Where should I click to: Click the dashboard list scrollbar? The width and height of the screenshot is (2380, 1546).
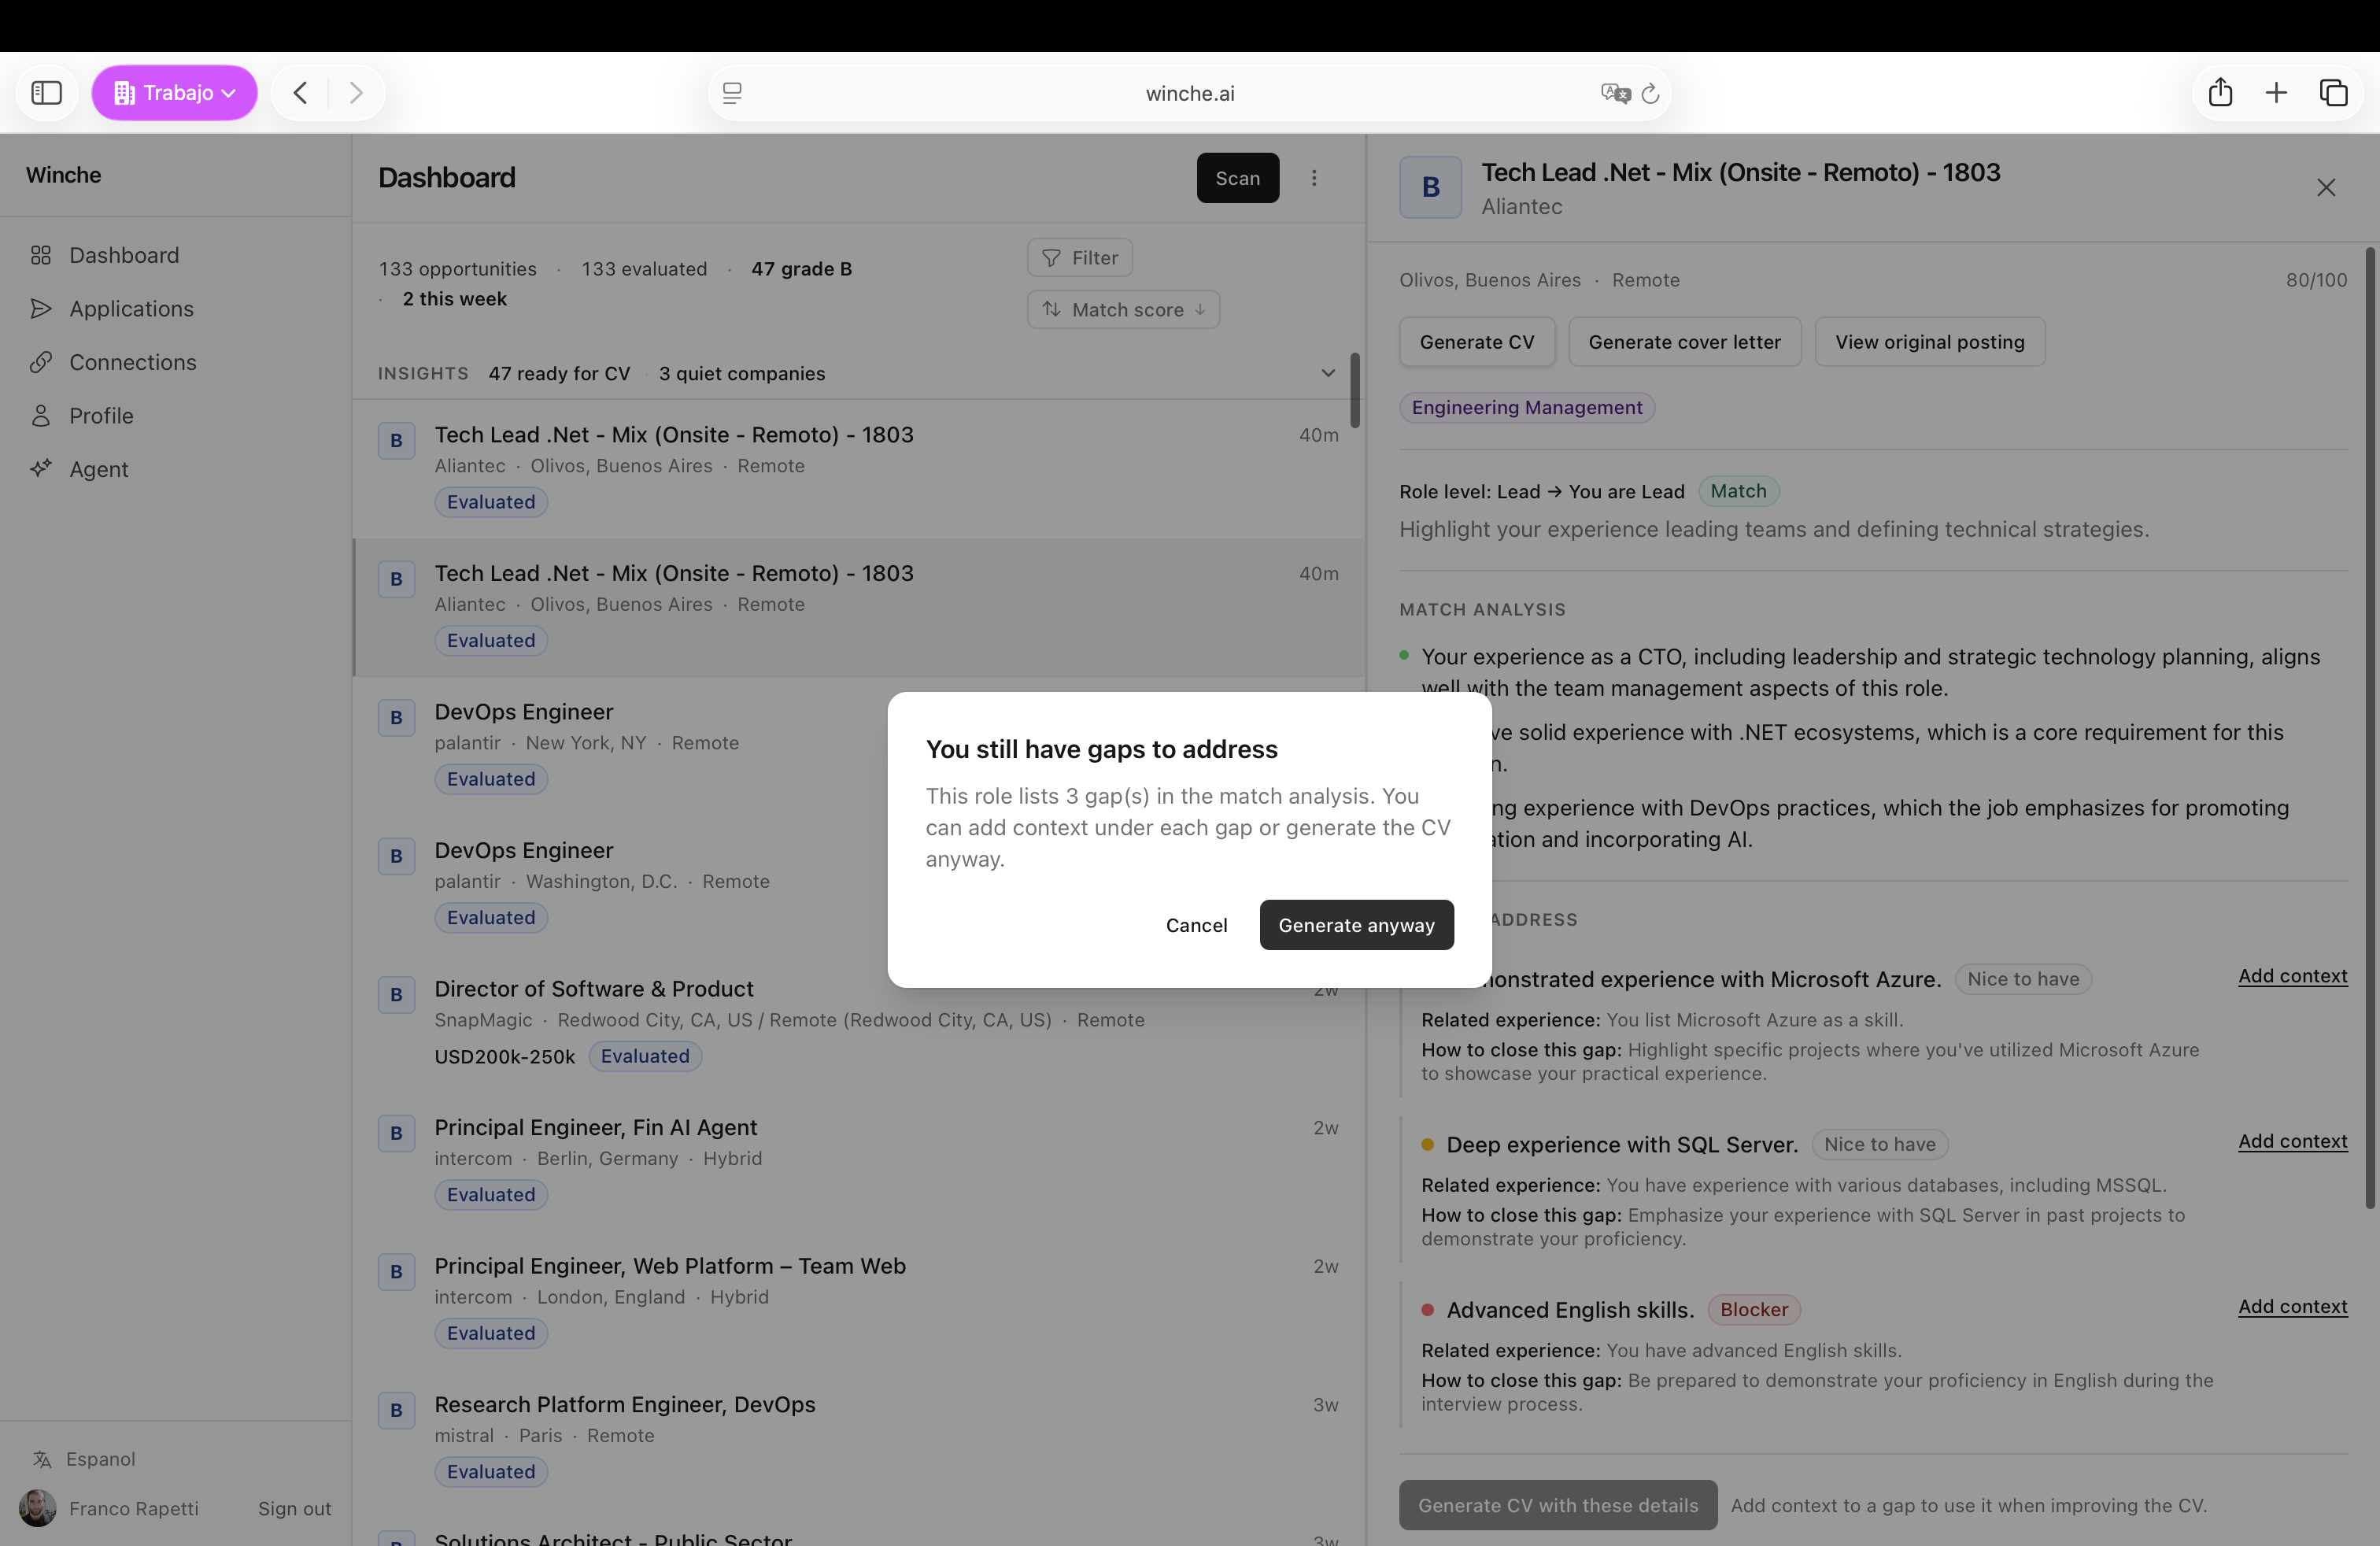pyautogui.click(x=1355, y=390)
